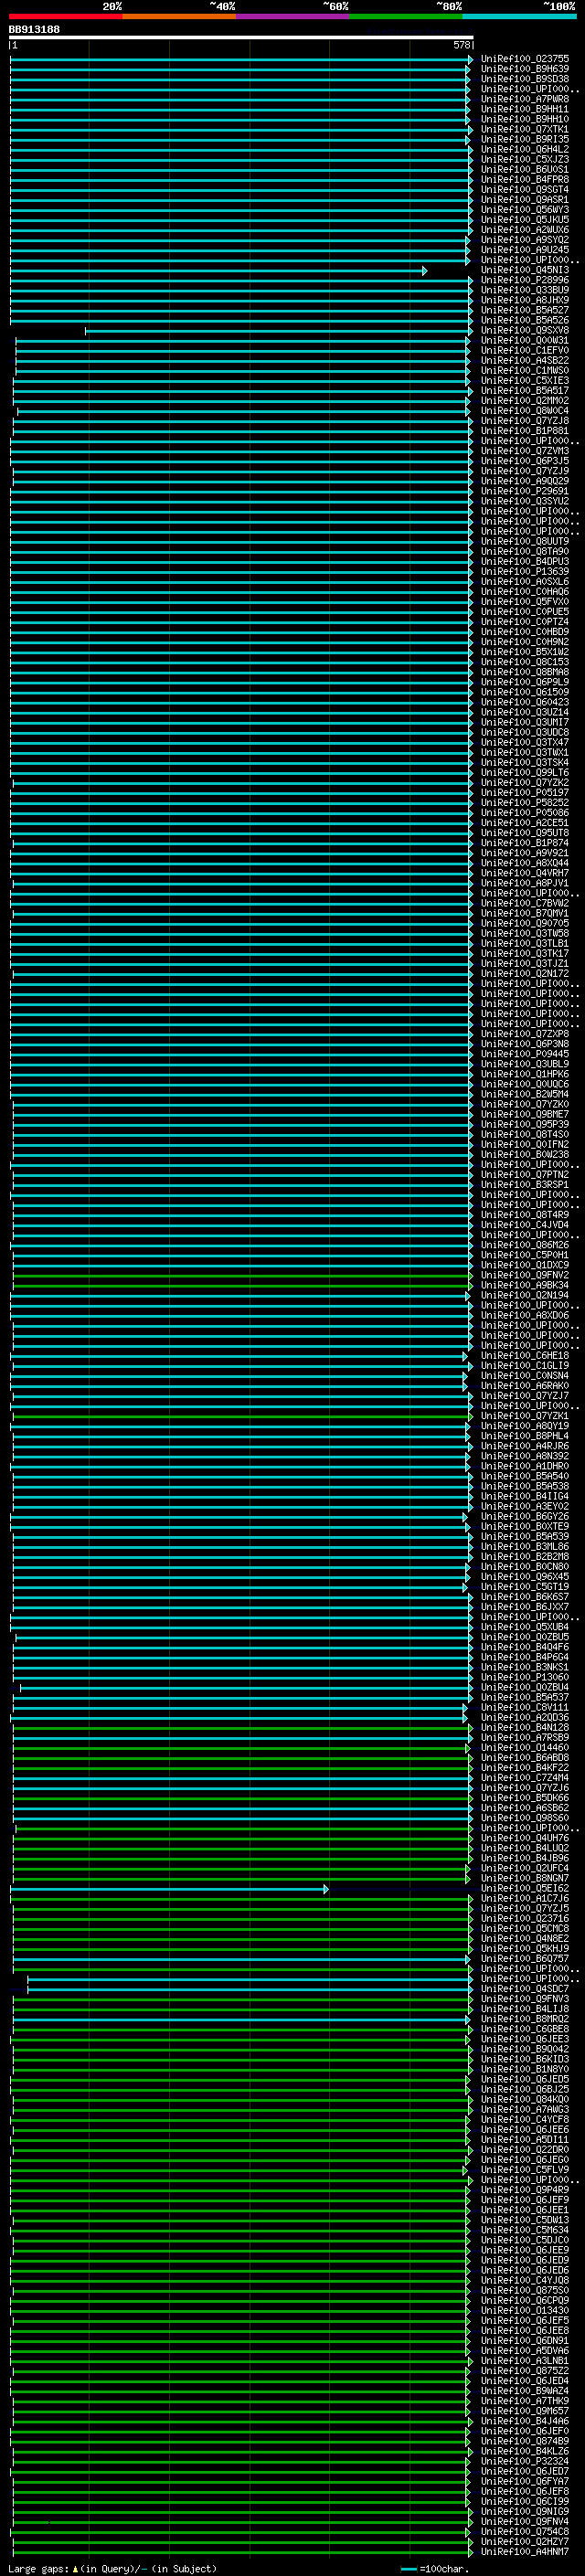Open the UniRef100_Q23755 hit label
Screen dimensions: 585x2576
point(525,59)
